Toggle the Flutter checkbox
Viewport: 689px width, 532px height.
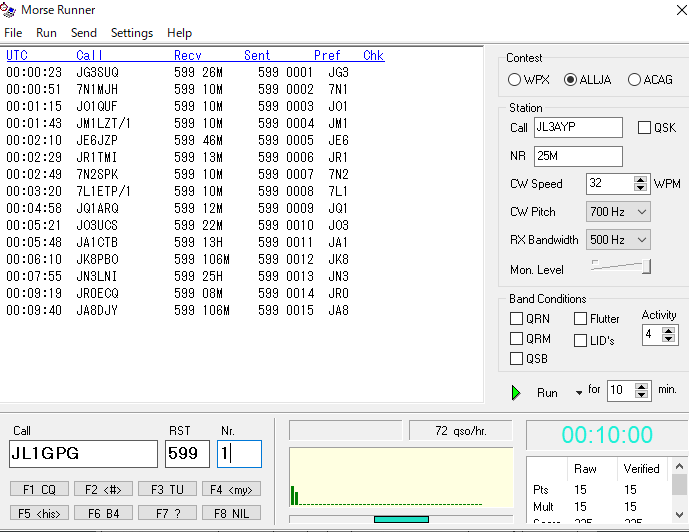(581, 319)
